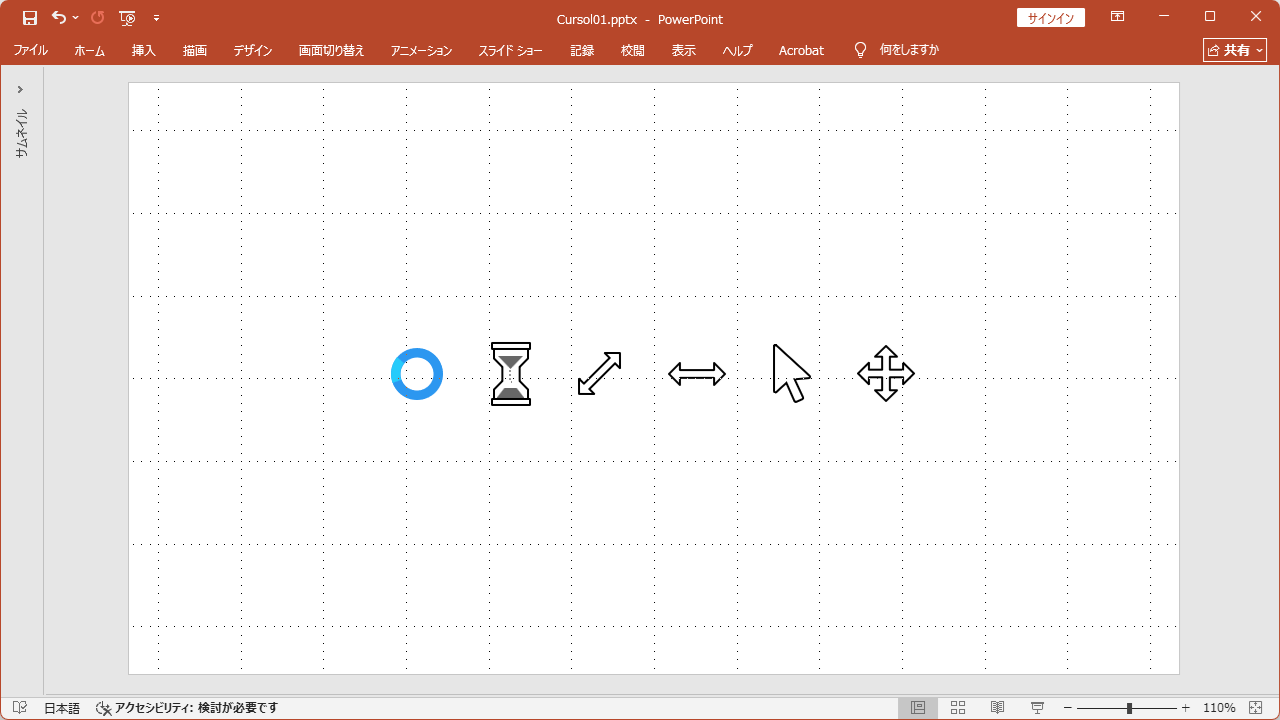The image size is (1280, 720).
Task: Start slideshow from beginning via toolbar icon
Action: (x=127, y=18)
